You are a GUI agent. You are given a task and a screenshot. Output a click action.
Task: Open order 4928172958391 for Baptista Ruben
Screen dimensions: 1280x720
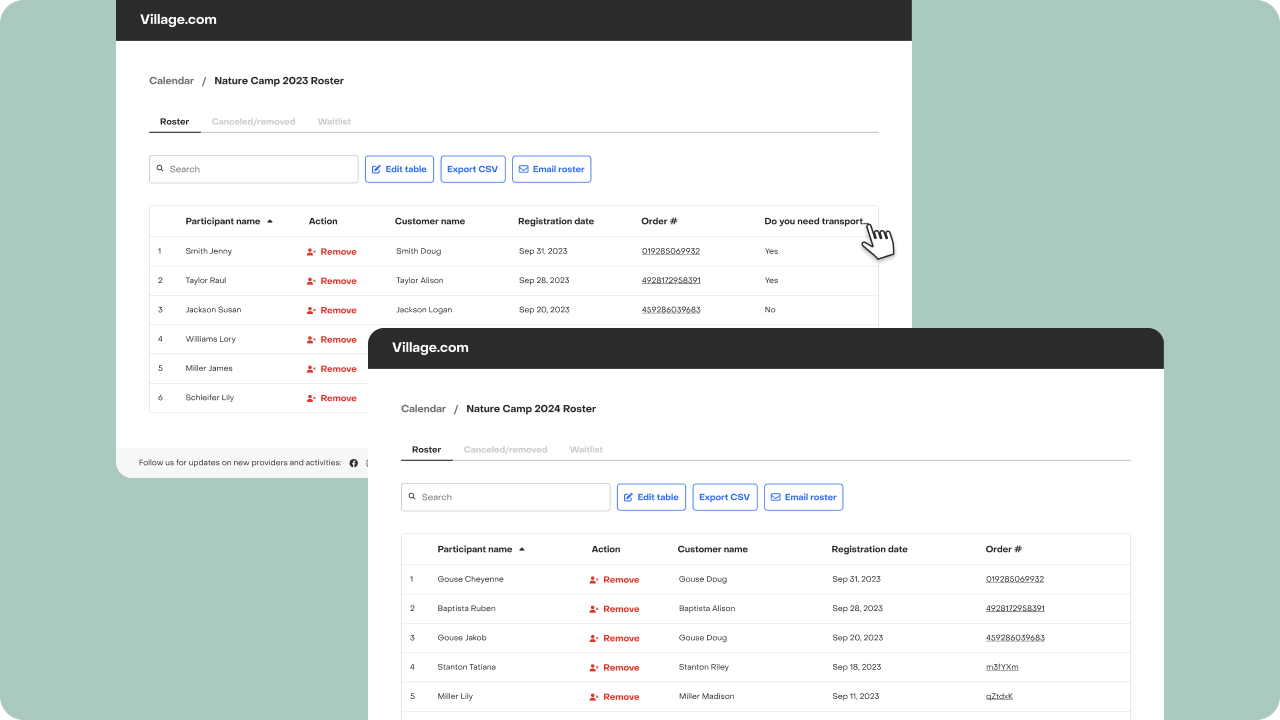(1015, 608)
